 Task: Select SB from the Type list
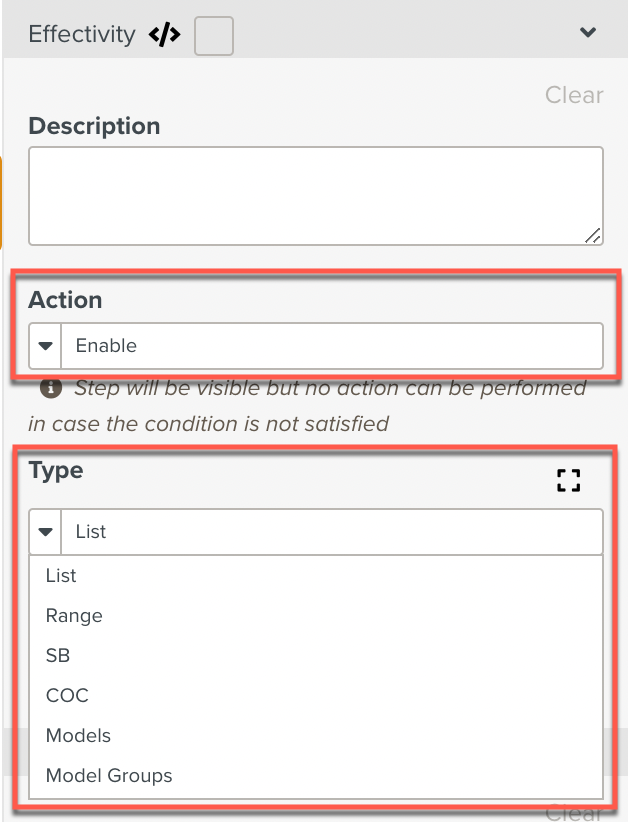58,656
